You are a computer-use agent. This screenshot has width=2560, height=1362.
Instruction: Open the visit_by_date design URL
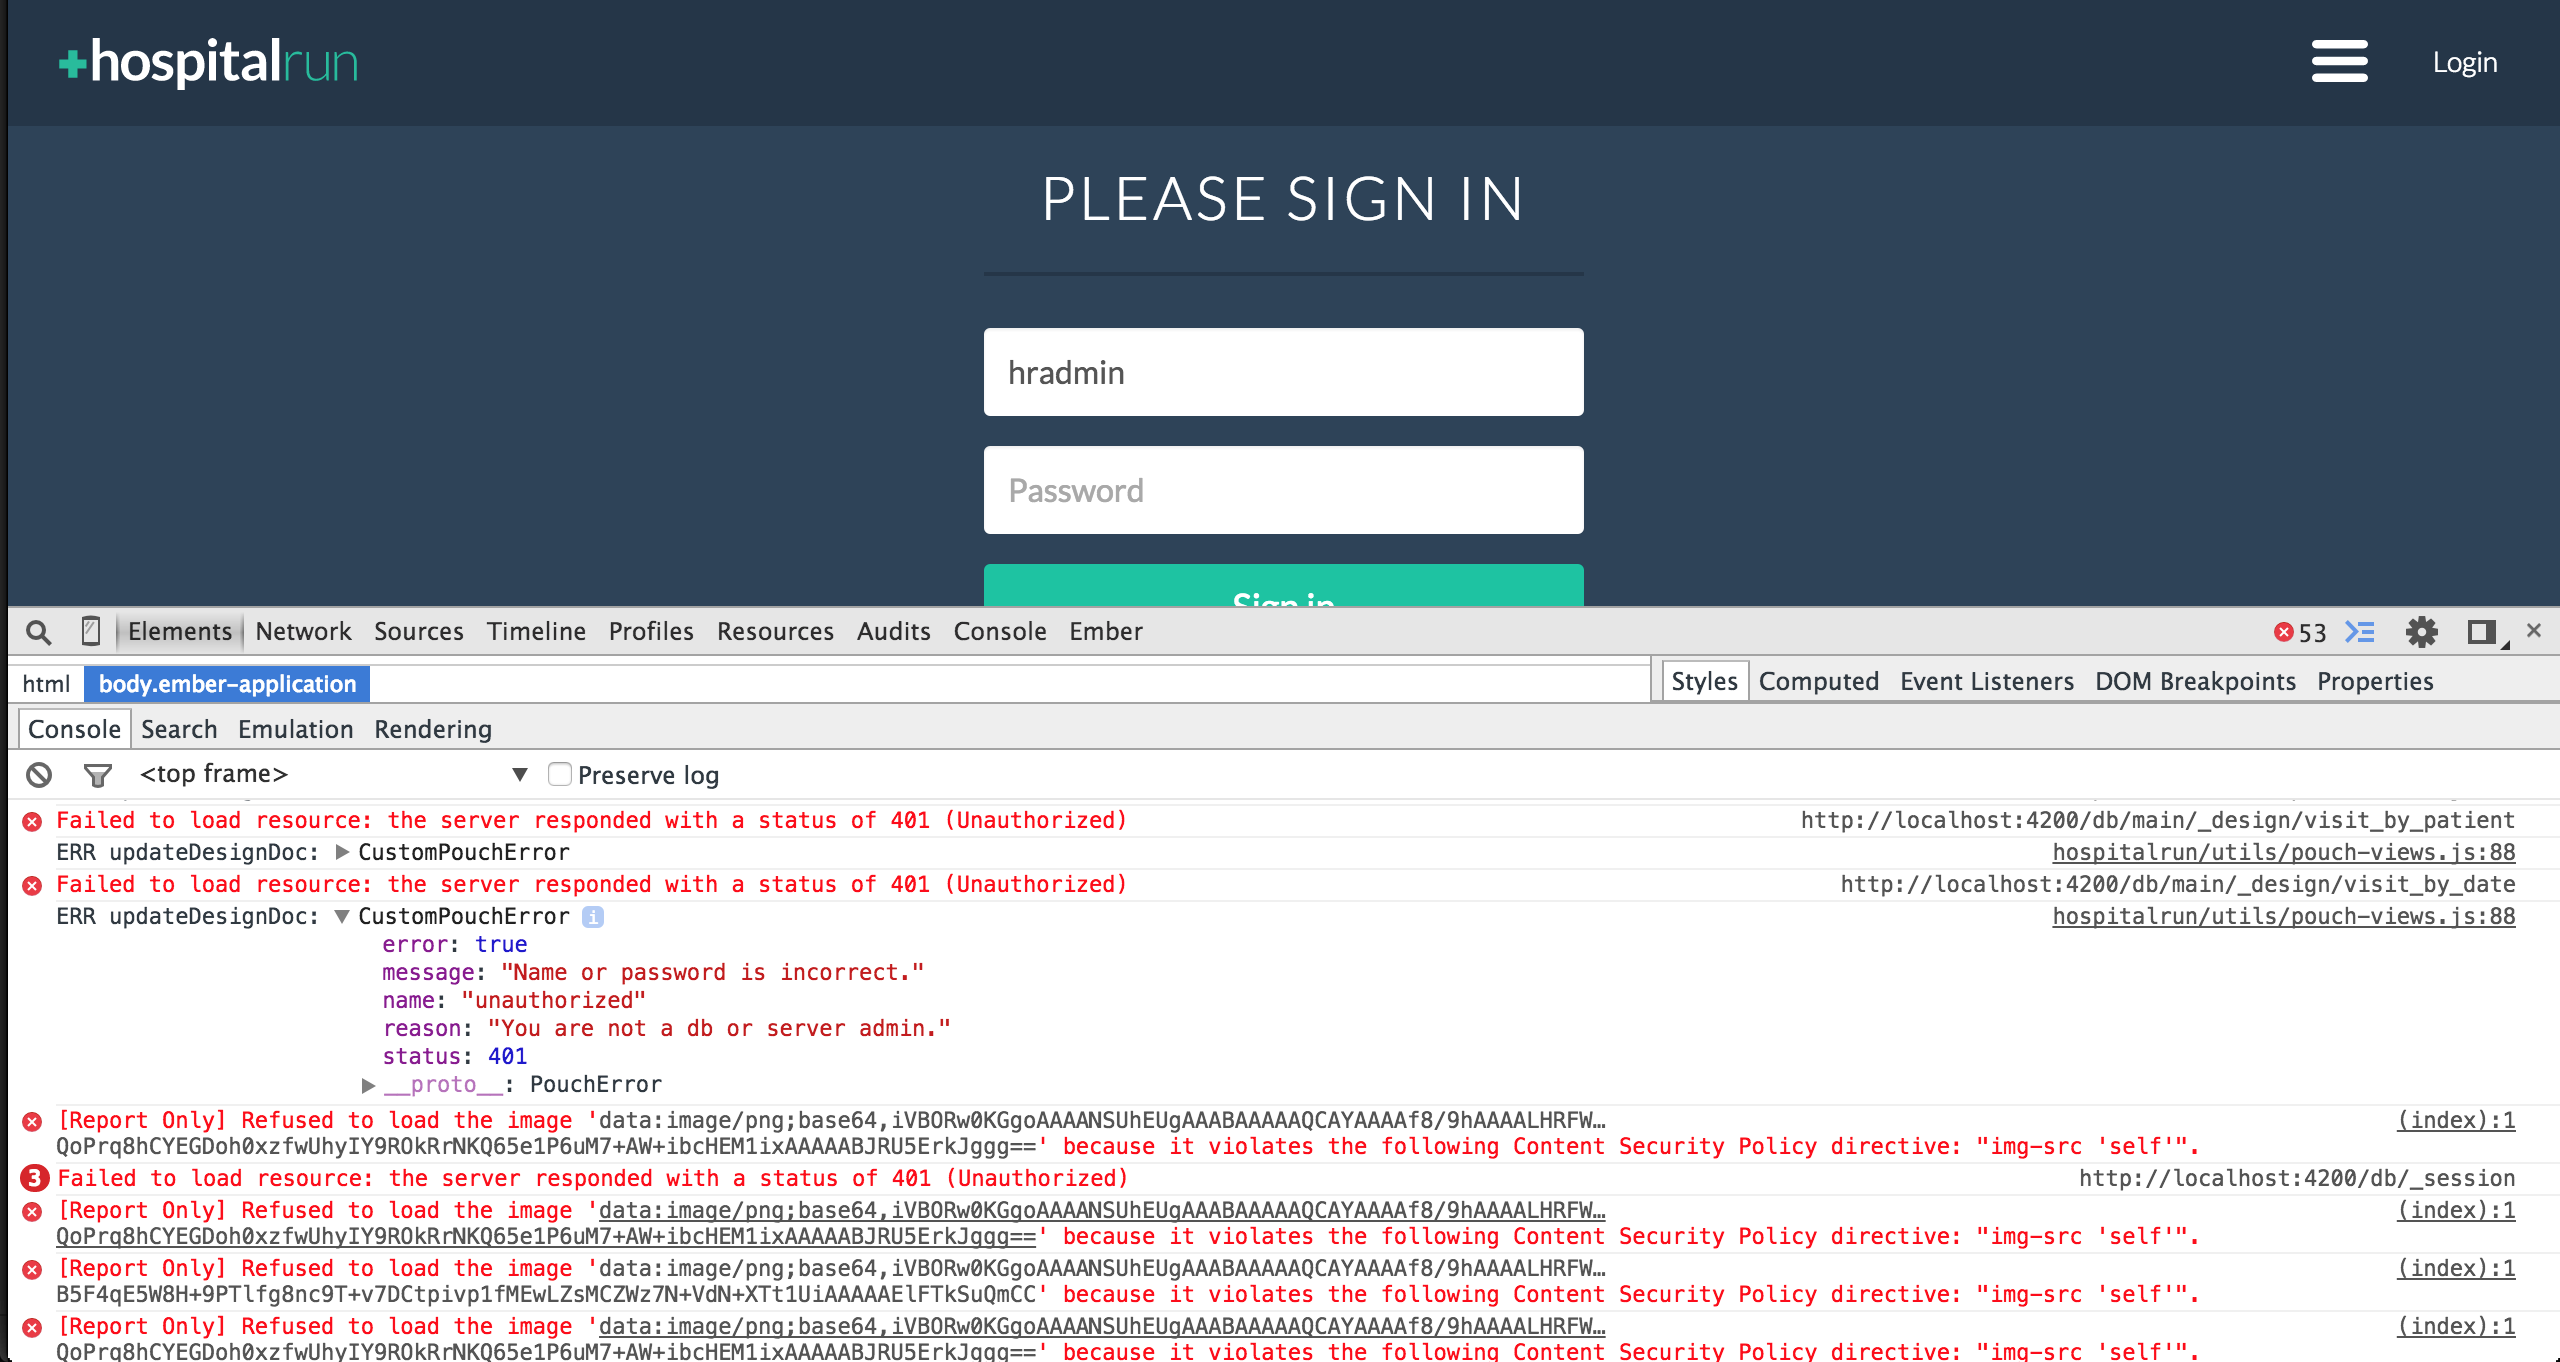pos(2177,884)
